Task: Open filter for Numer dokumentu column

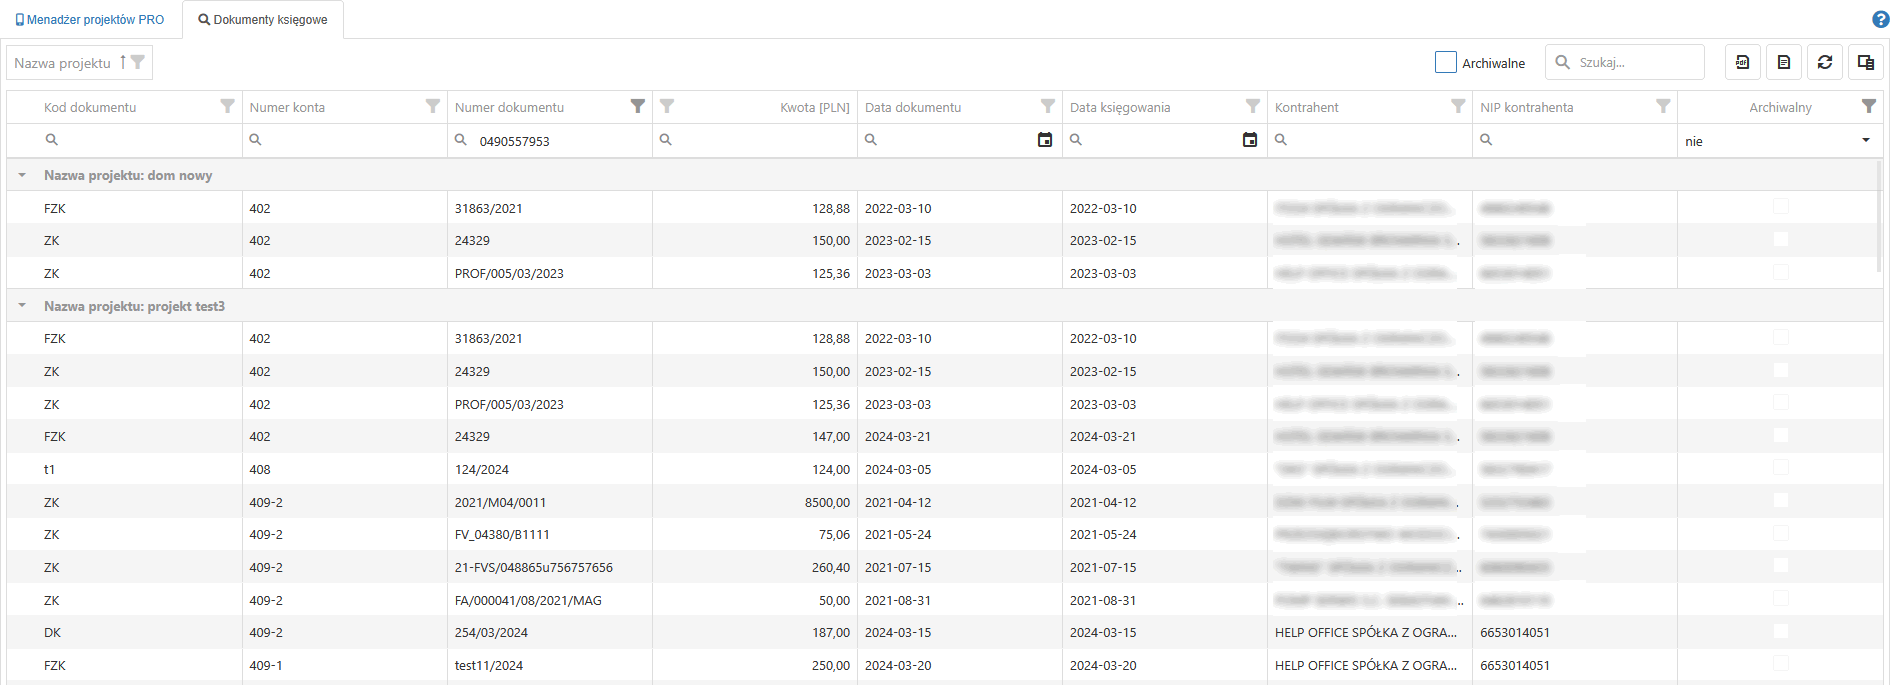Action: (637, 107)
